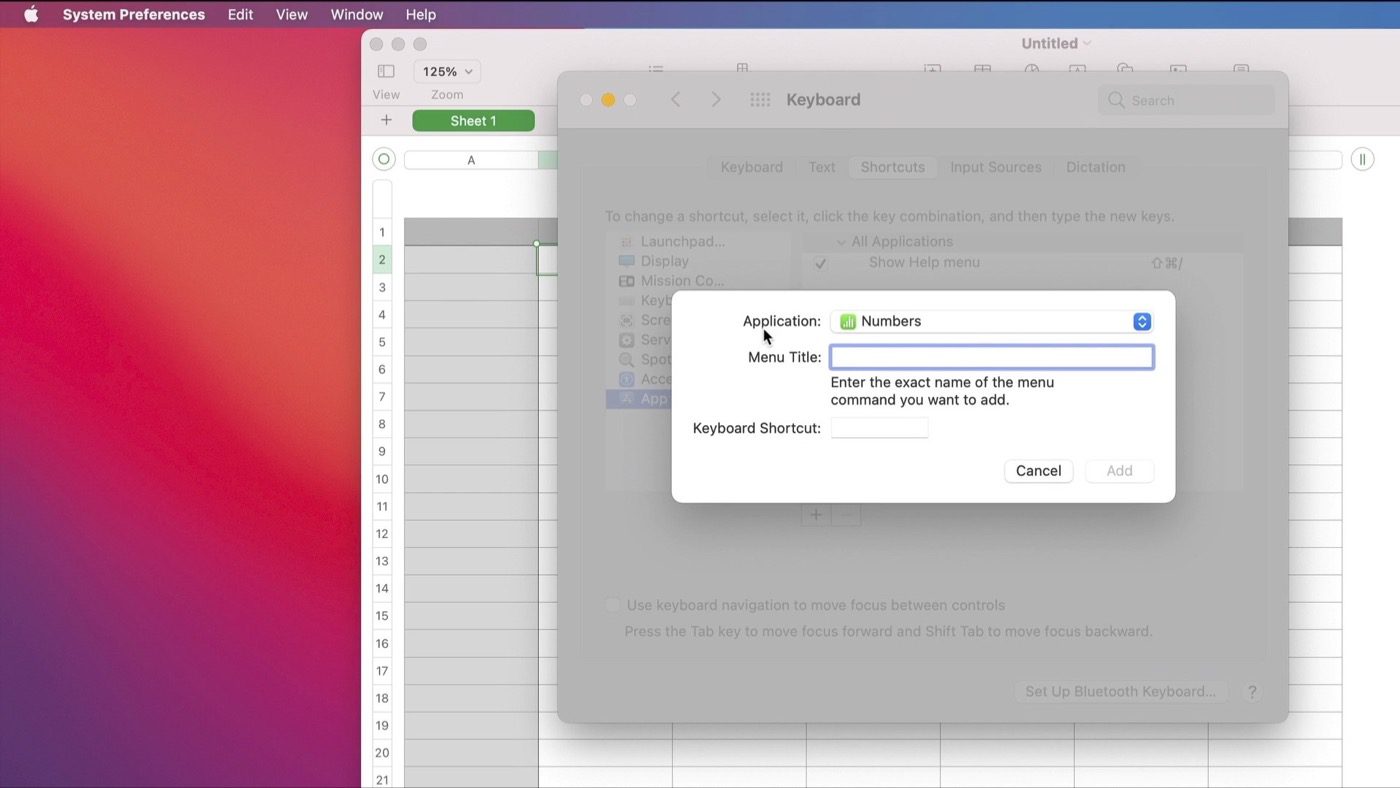The width and height of the screenshot is (1400, 788).
Task: Click the Keyboard Shortcut field
Action: click(x=879, y=428)
